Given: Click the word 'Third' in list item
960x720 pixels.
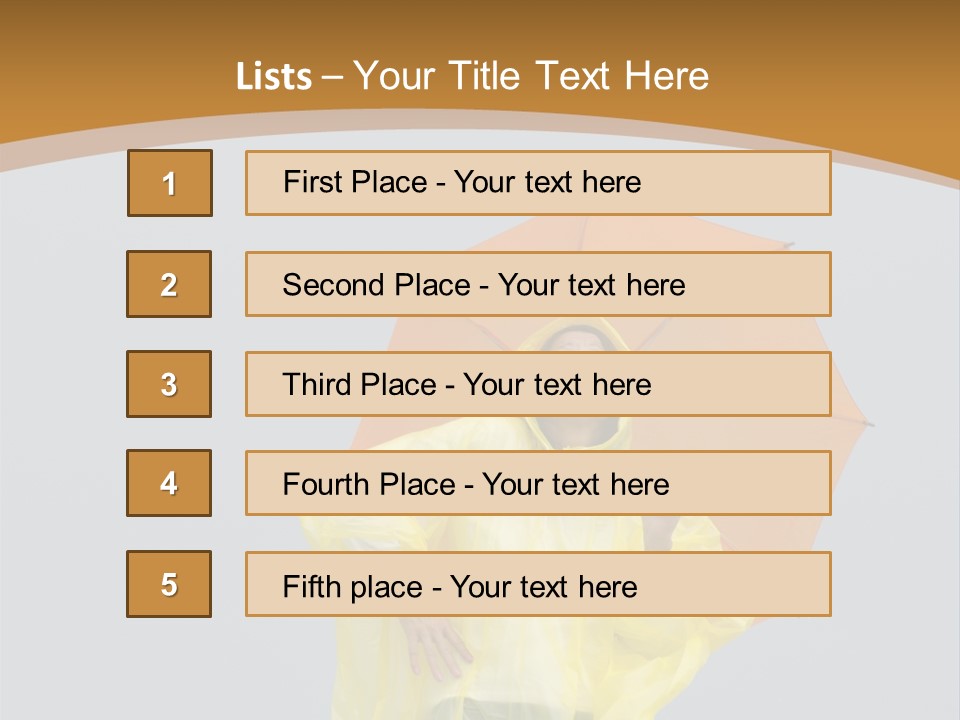Looking at the screenshot, I should pyautogui.click(x=316, y=384).
